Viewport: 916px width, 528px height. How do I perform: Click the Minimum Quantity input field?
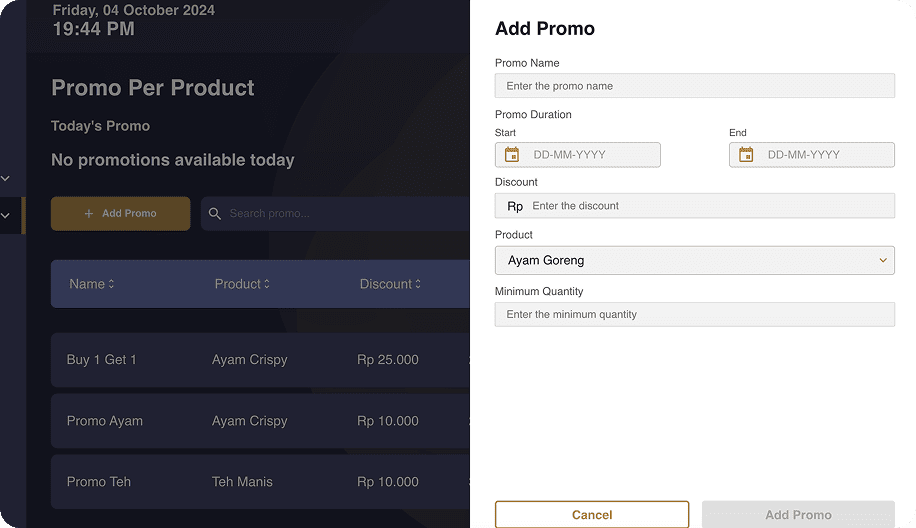694,314
